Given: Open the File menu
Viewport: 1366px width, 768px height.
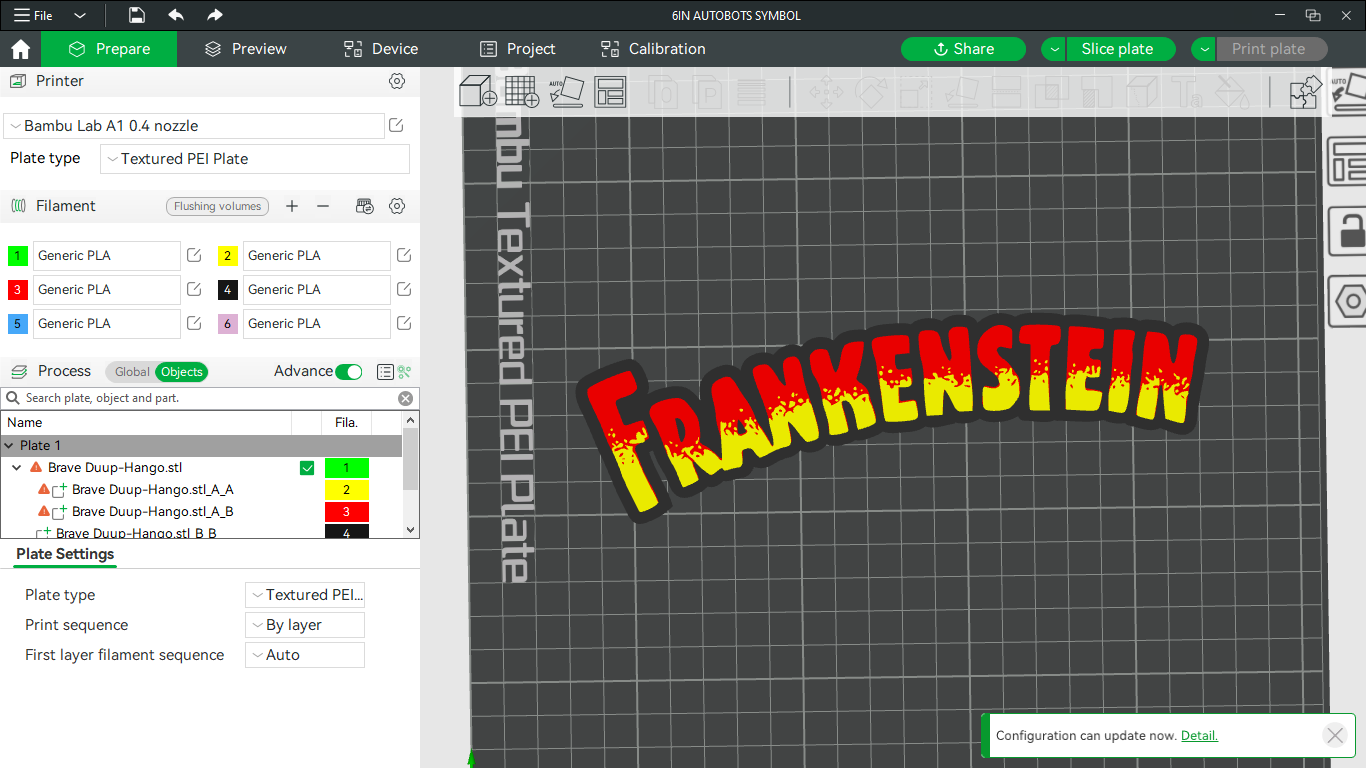Looking at the screenshot, I should (x=33, y=16).
